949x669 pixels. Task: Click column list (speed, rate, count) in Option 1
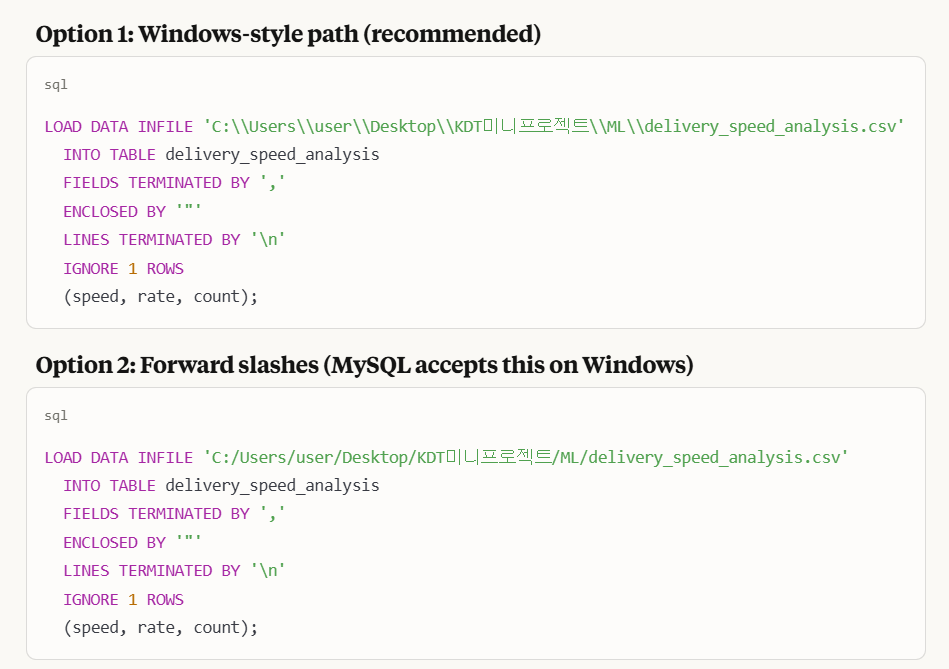[x=160, y=297]
